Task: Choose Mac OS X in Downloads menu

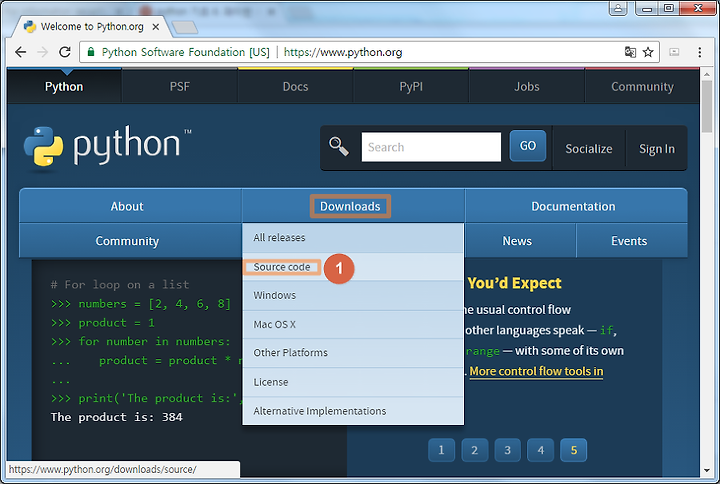Action: [353, 324]
